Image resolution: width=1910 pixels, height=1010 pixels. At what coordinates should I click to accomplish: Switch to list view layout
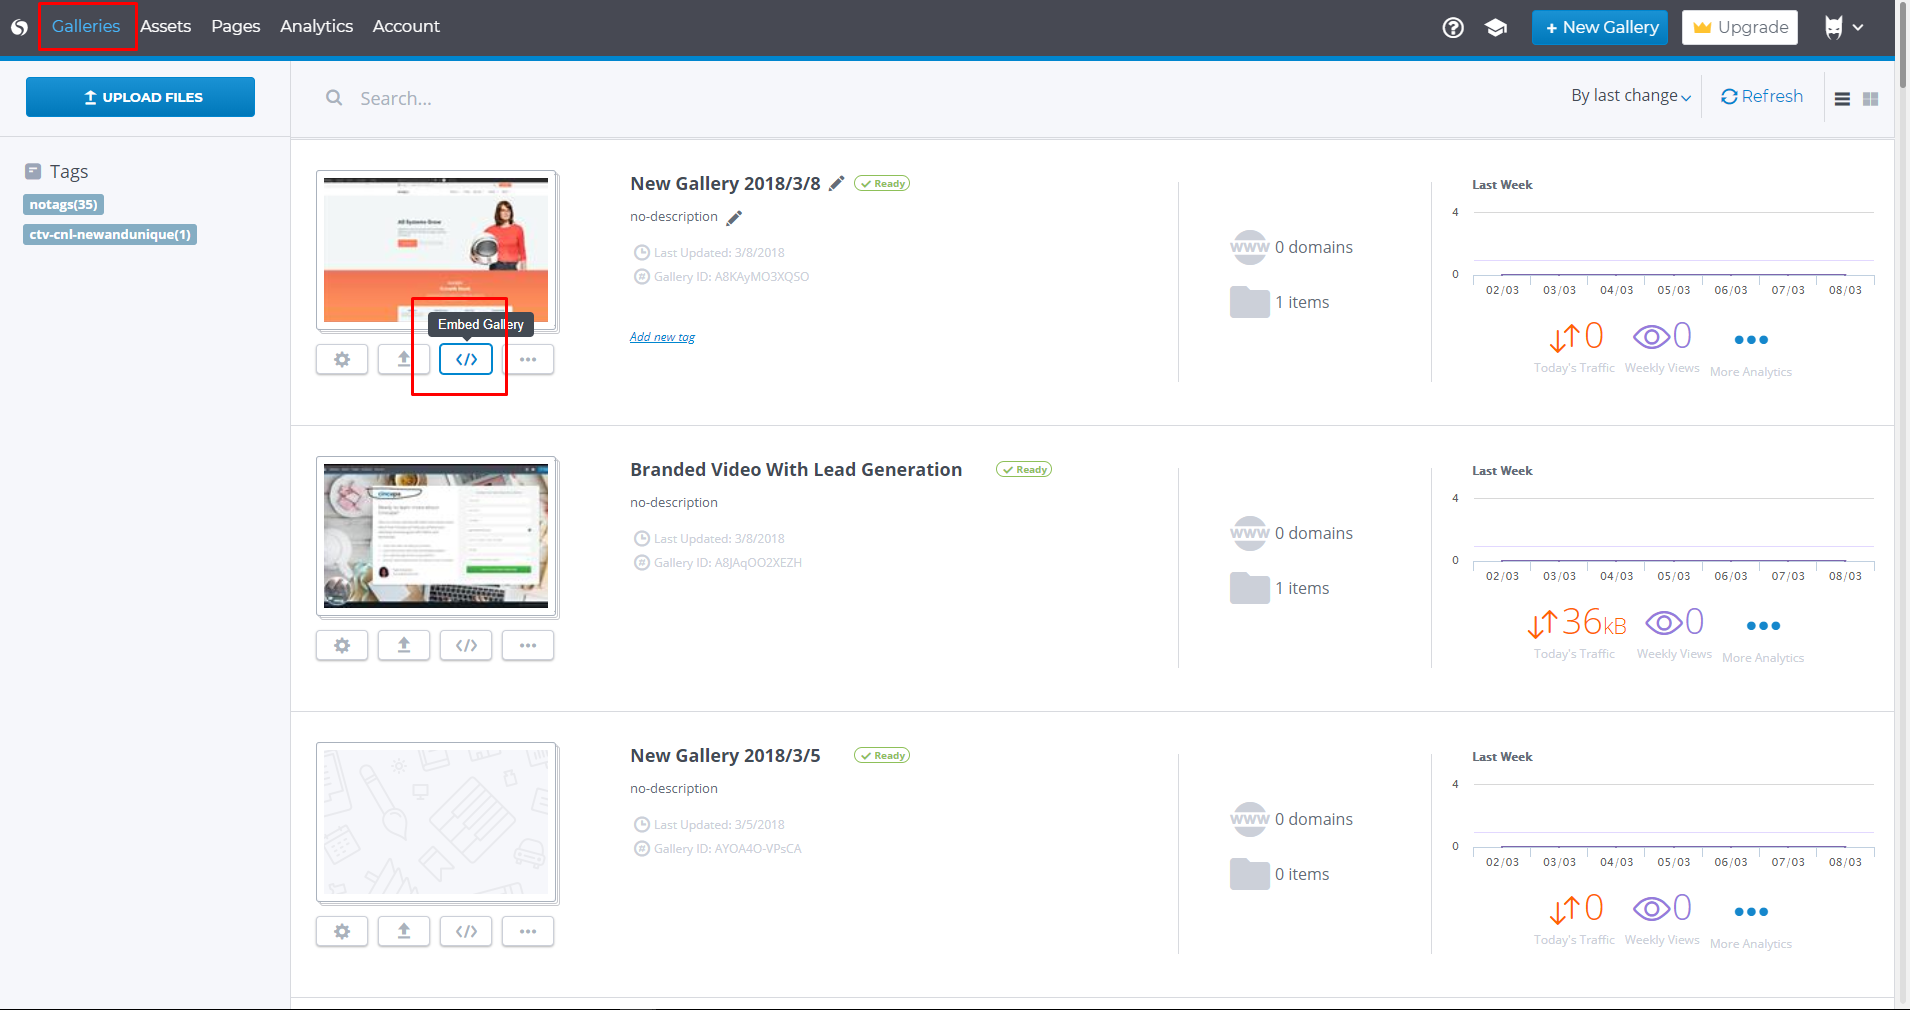coord(1842,99)
